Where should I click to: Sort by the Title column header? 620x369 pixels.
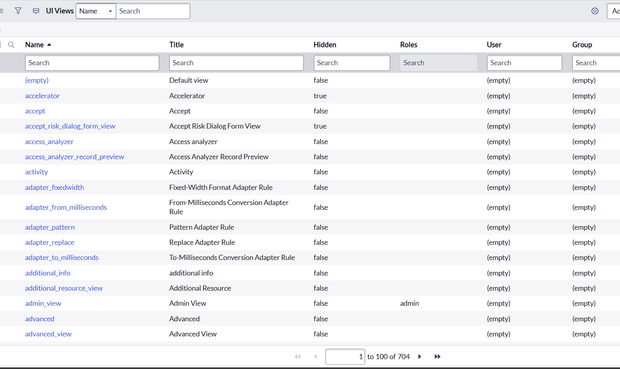(176, 45)
